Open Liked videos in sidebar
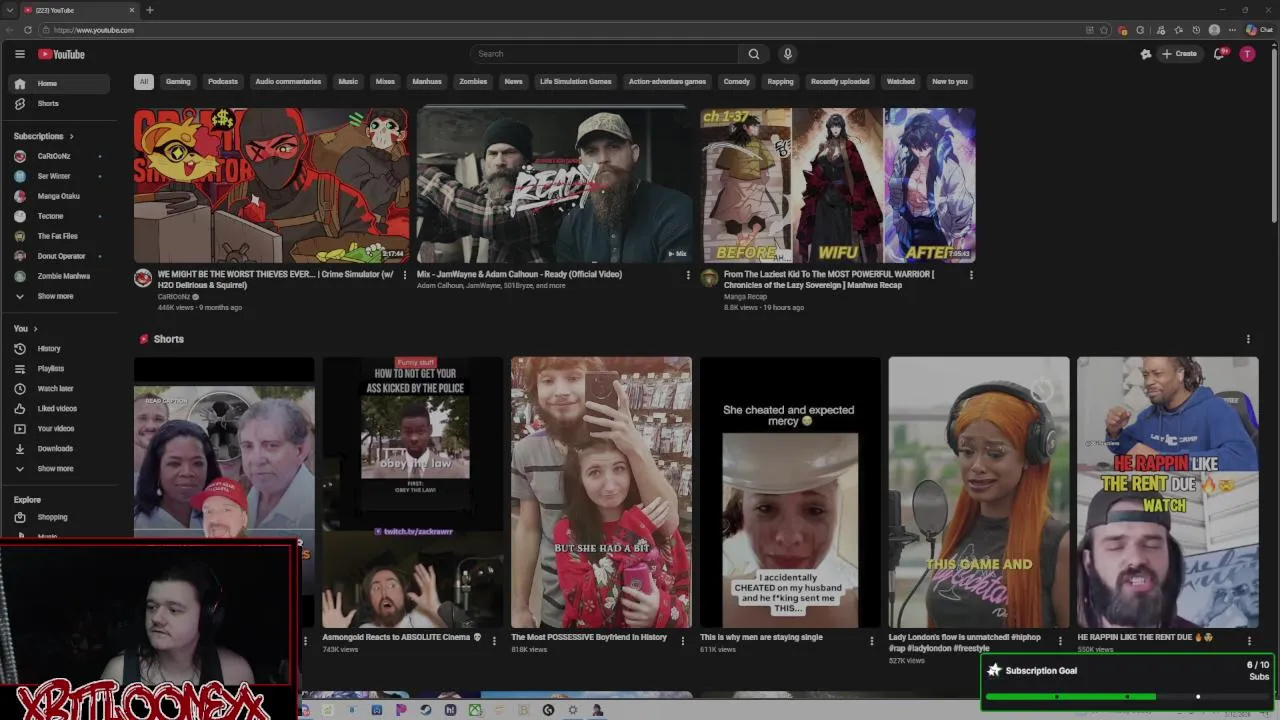 (x=60, y=409)
